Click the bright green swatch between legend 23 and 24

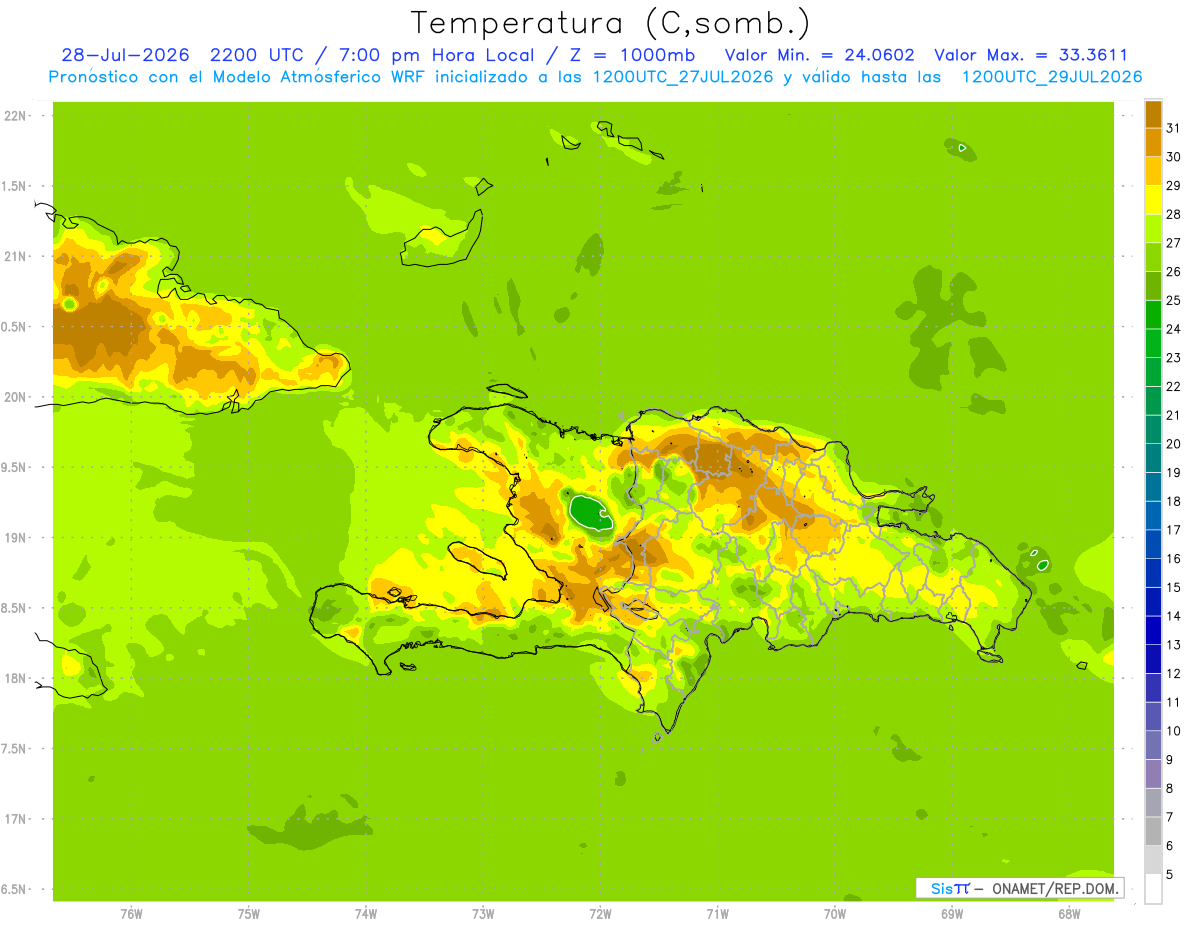coord(1153,343)
